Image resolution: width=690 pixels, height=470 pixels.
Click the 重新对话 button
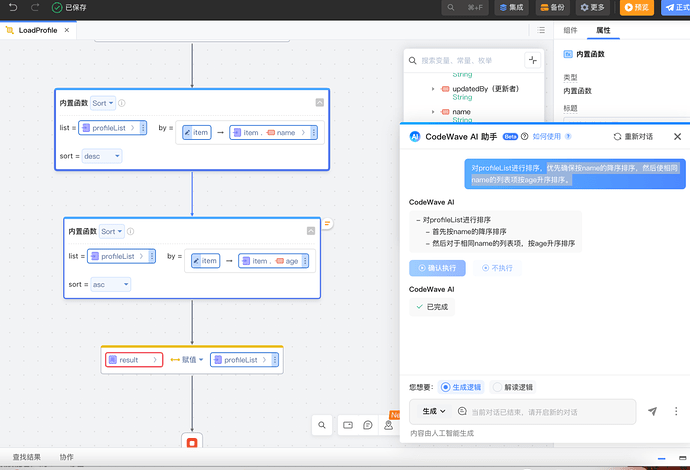tap(633, 136)
